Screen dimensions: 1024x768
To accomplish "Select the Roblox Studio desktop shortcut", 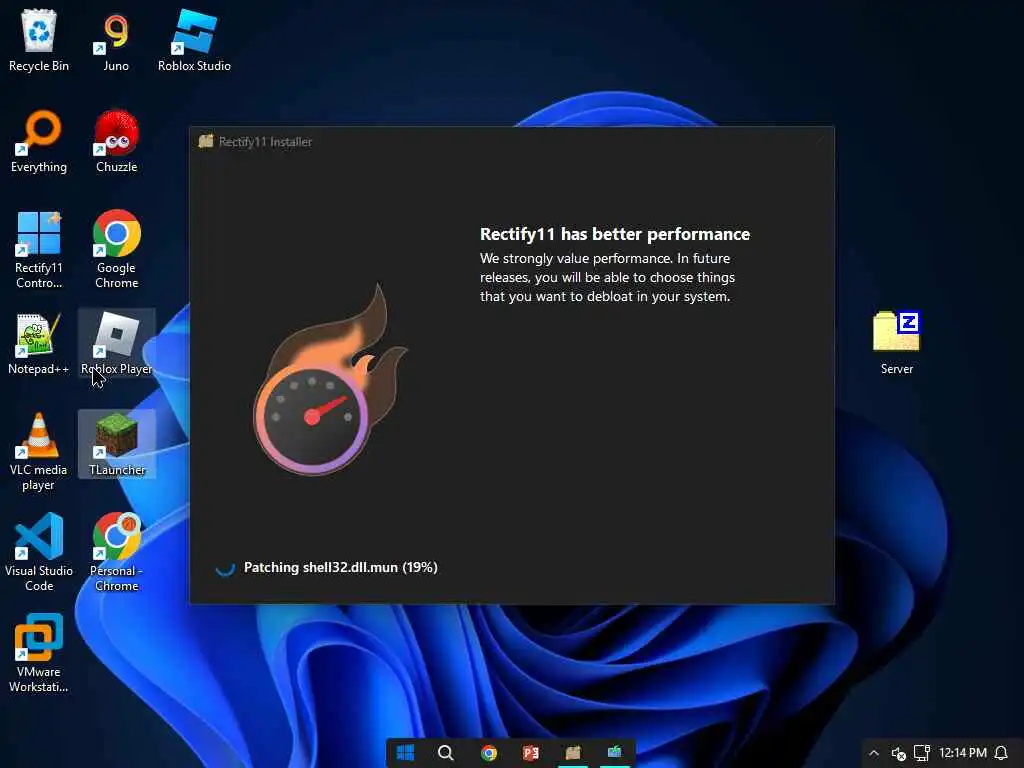I will coord(194,40).
